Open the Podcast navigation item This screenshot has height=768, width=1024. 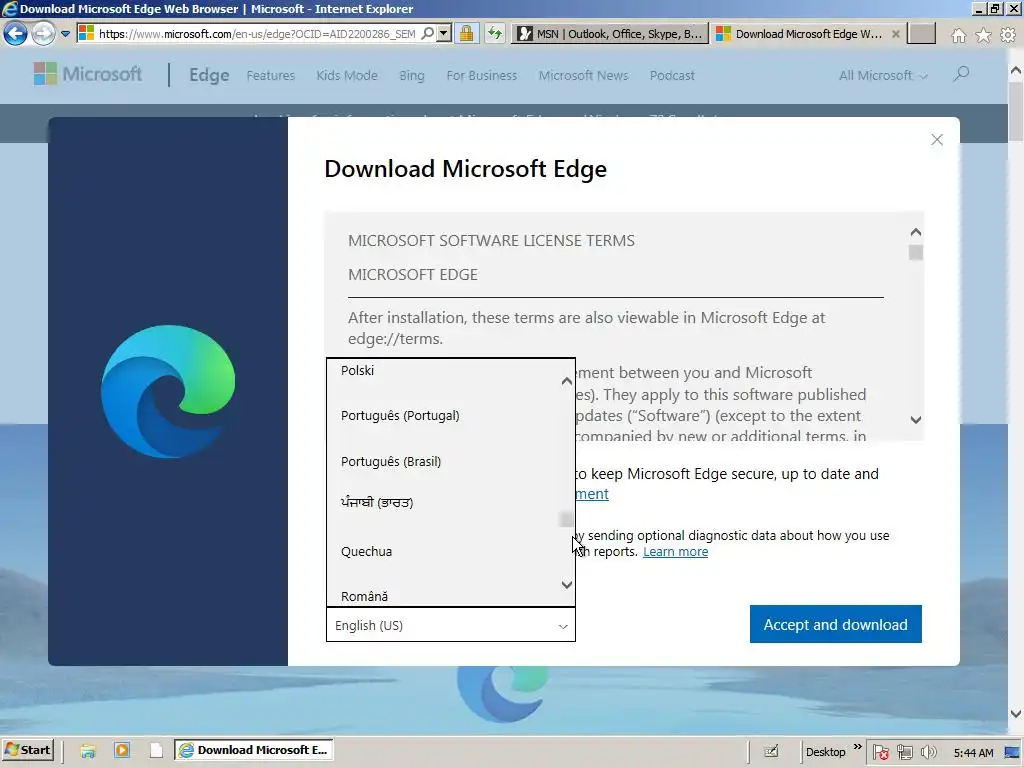tap(672, 76)
